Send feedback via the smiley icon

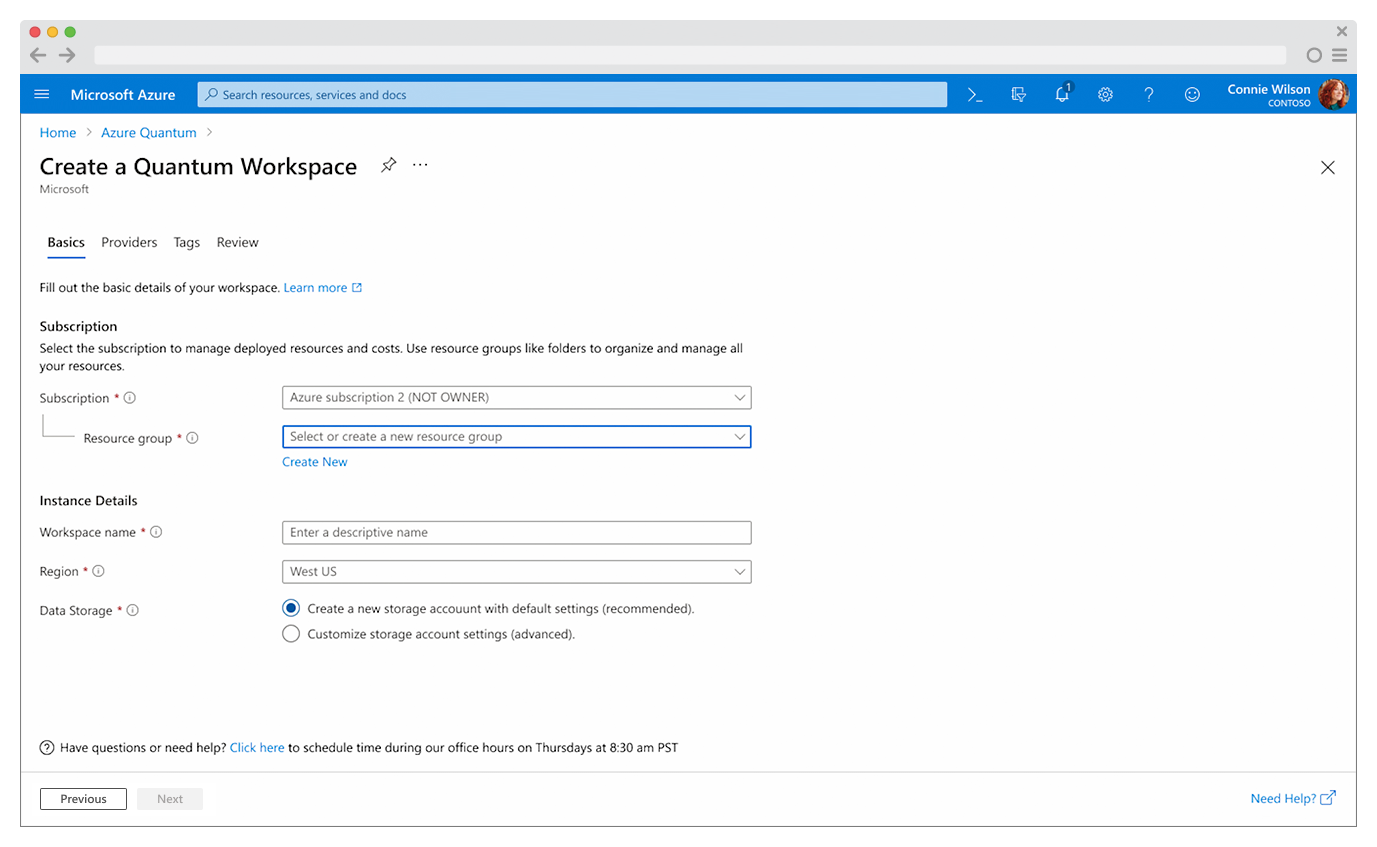tap(1192, 94)
